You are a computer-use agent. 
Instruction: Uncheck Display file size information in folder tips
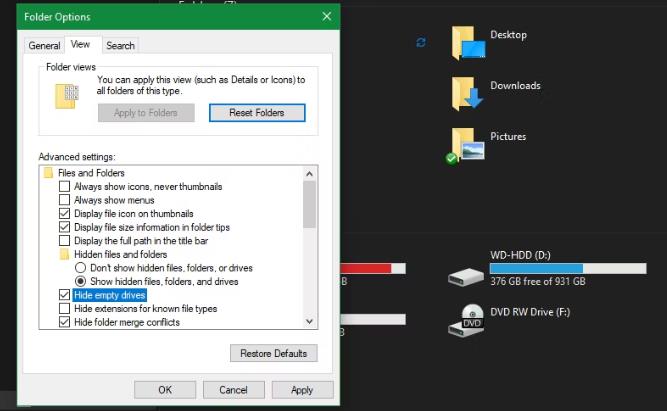pos(64,227)
